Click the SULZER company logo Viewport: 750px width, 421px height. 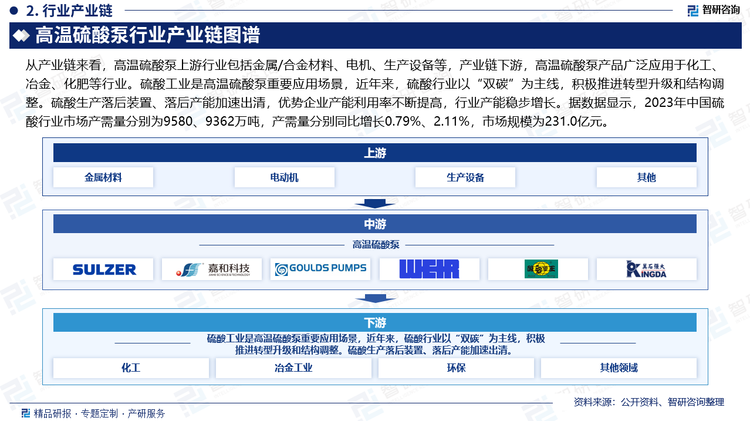(x=104, y=269)
